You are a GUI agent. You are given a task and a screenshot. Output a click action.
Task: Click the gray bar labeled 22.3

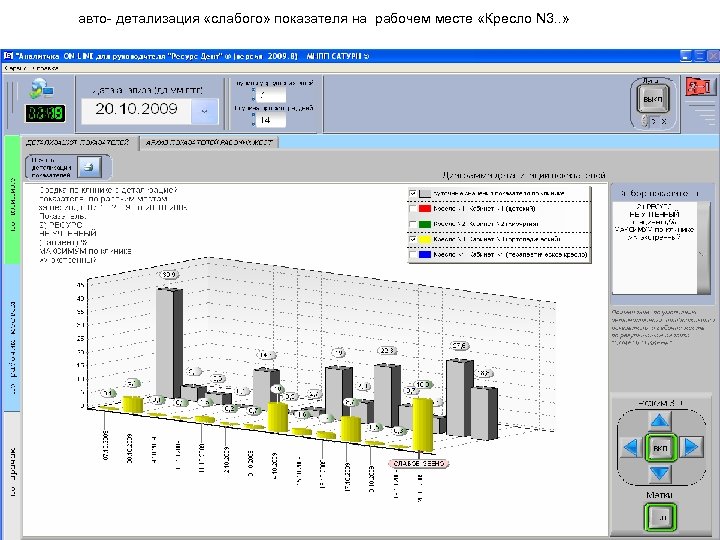click(x=387, y=395)
